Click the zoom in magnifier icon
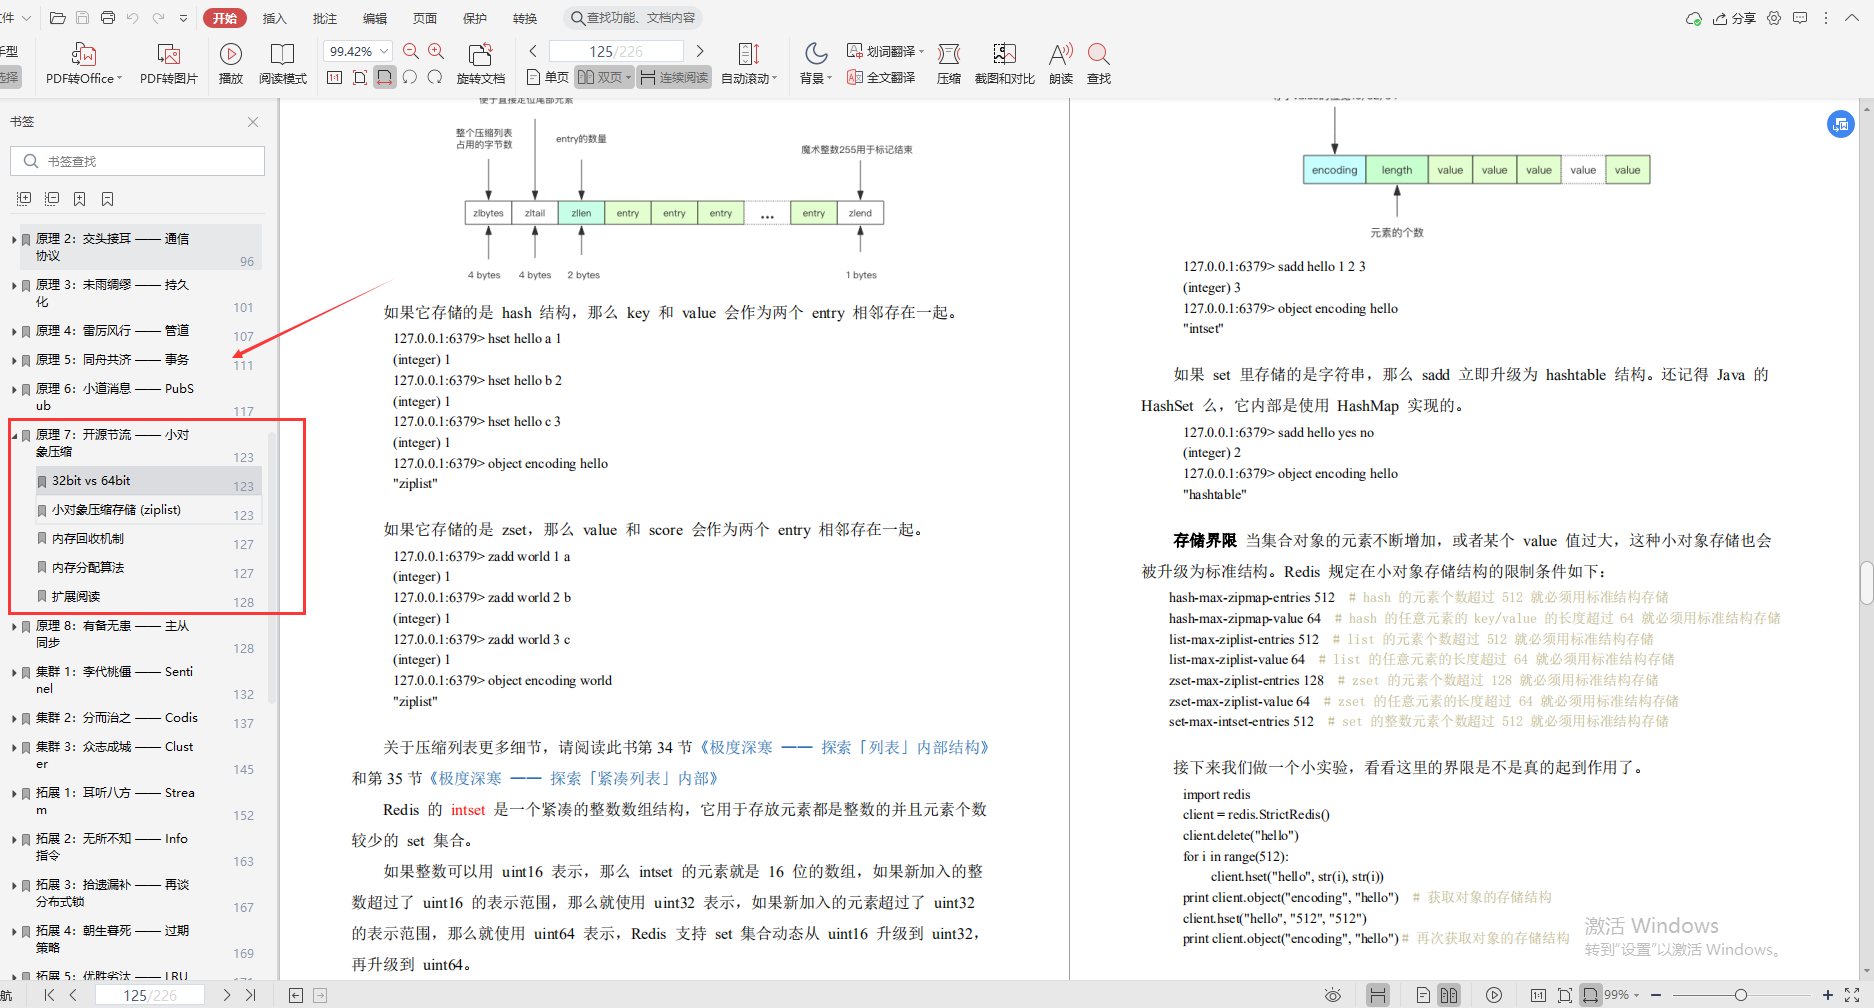Screen dimensions: 1874x1008 coord(436,51)
